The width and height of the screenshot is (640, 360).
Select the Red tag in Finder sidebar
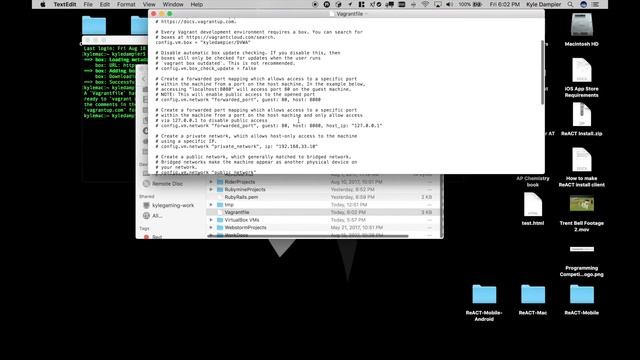(x=157, y=237)
